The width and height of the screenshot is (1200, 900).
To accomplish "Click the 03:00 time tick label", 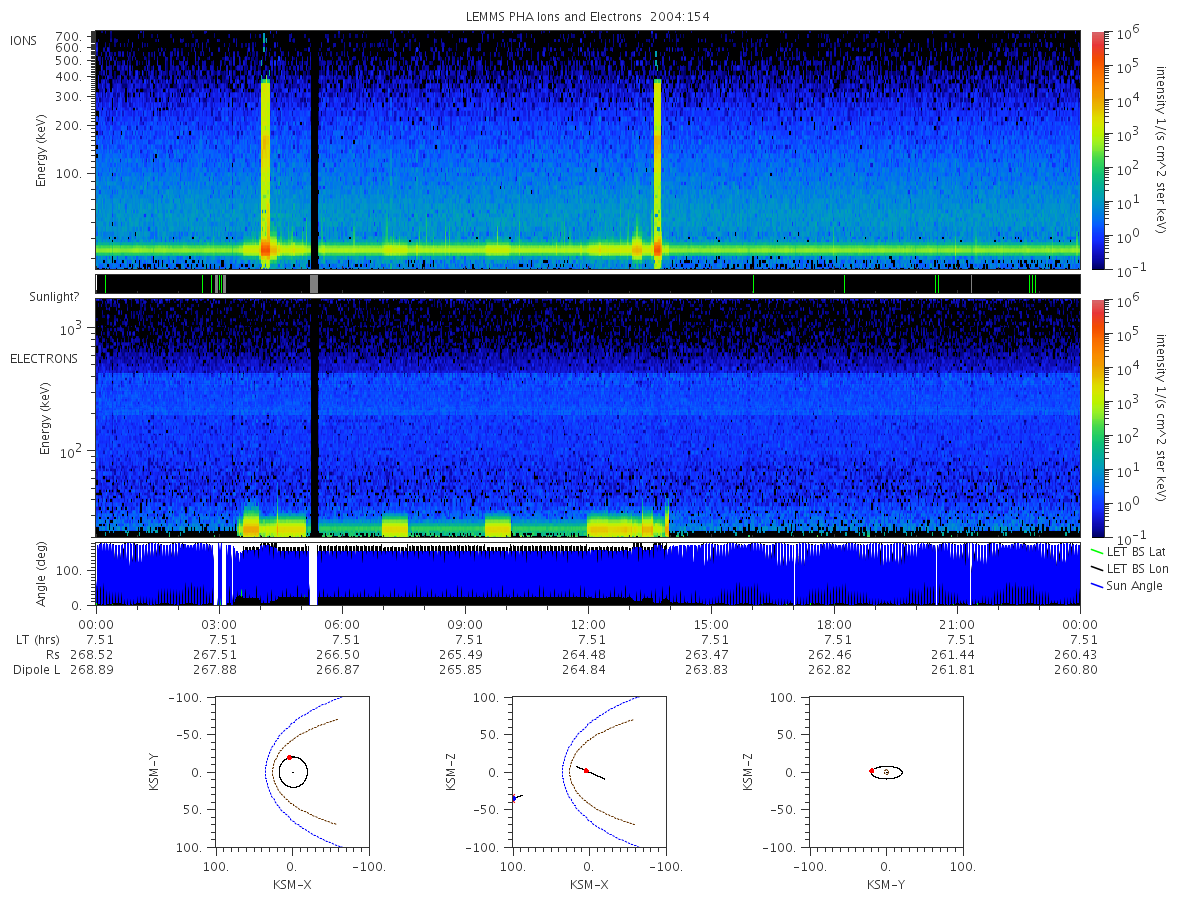I will click(219, 624).
